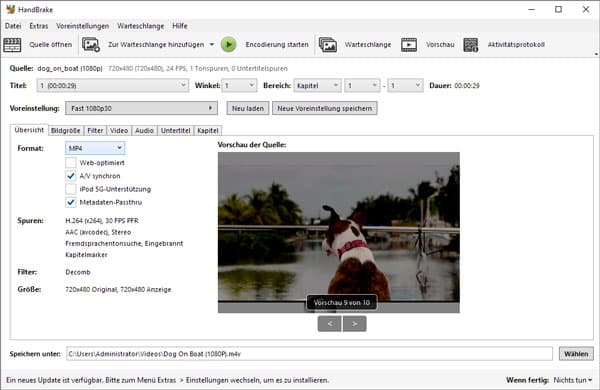Switch to the Video tab
Screen dimensions: 600x390
119,131
